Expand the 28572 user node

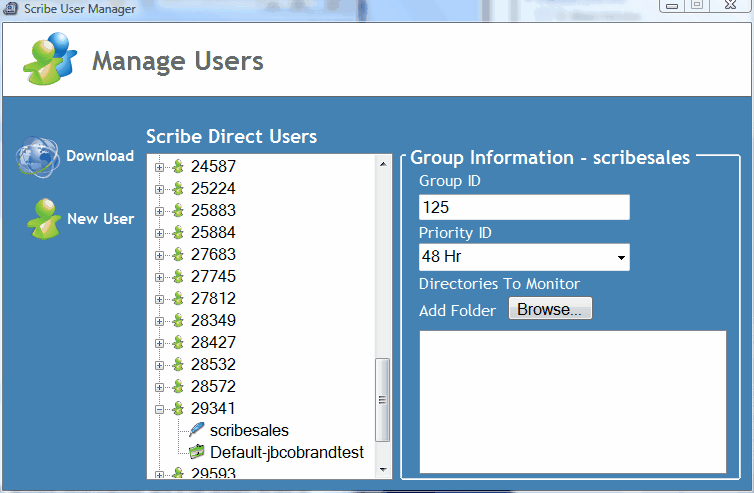coord(159,388)
